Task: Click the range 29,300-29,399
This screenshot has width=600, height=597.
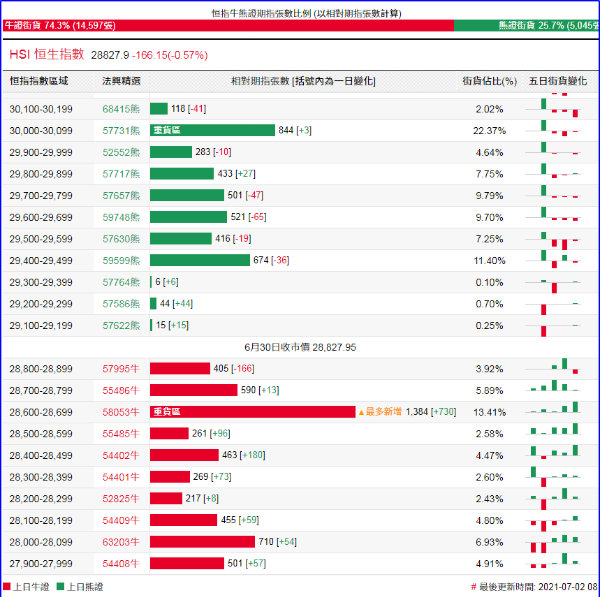Action: click(41, 282)
